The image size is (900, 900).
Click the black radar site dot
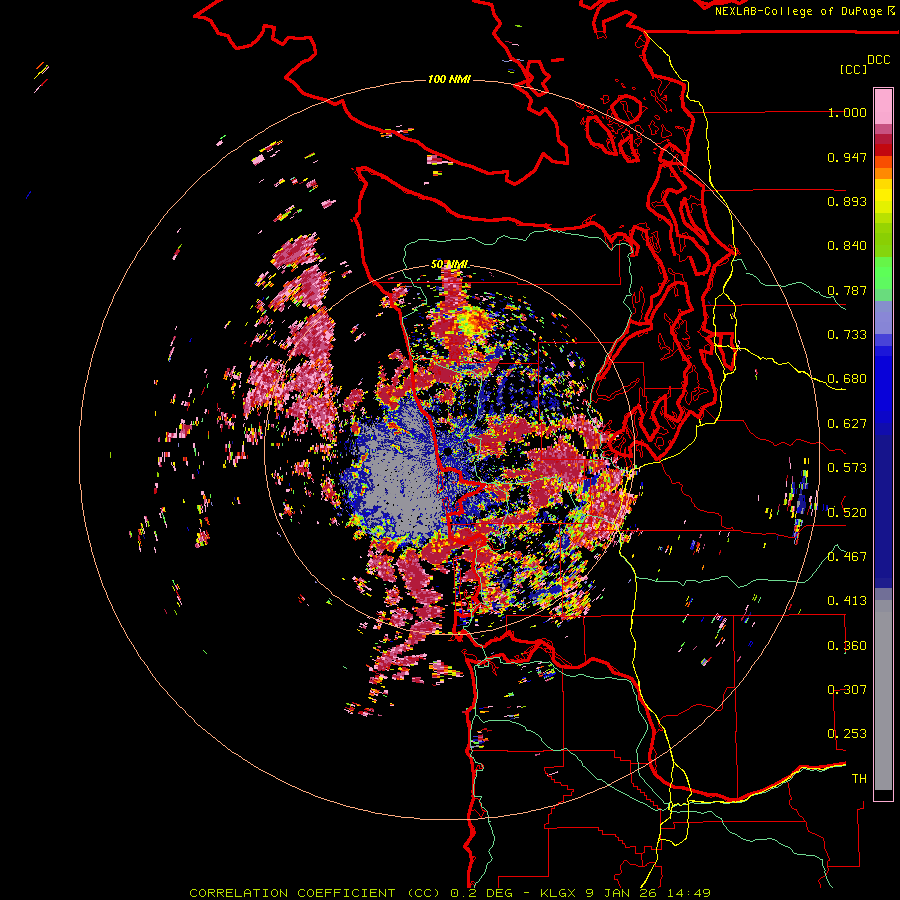pos(447,452)
